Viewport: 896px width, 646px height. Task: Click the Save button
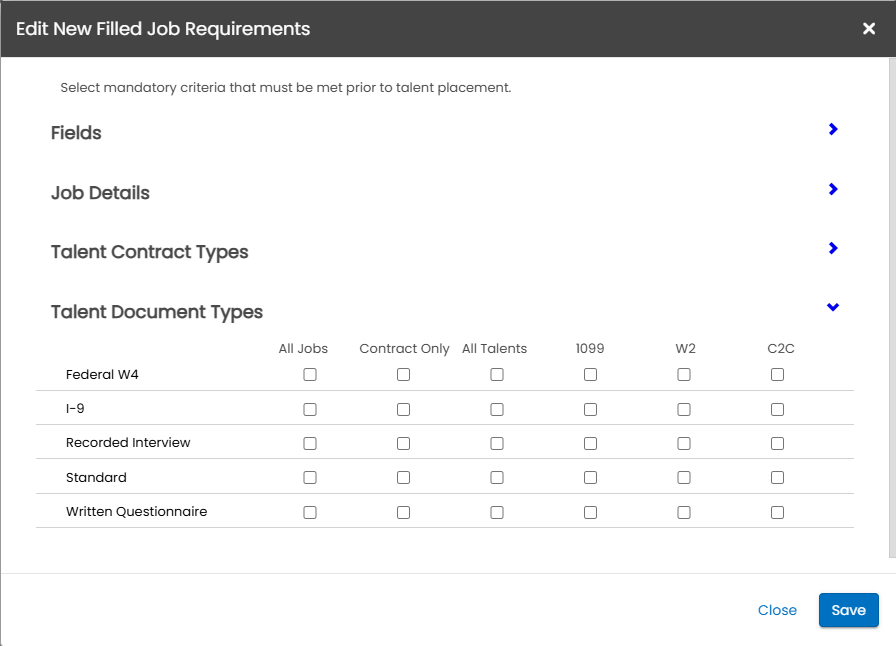pos(848,610)
